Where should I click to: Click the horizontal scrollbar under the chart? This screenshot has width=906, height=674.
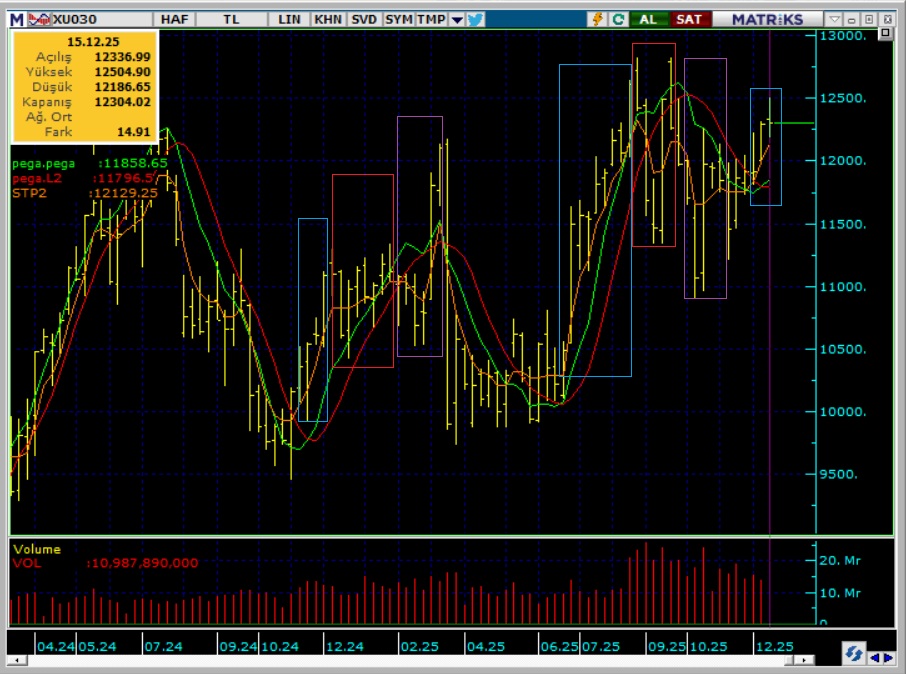click(400, 661)
